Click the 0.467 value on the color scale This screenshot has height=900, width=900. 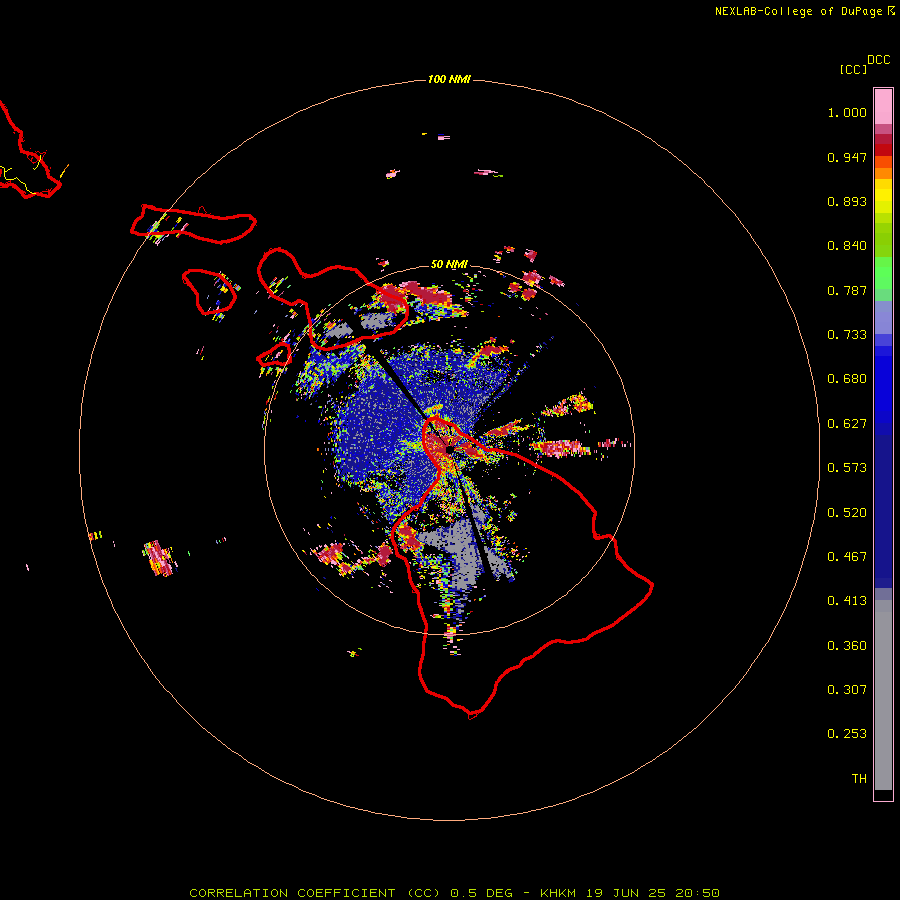click(847, 557)
